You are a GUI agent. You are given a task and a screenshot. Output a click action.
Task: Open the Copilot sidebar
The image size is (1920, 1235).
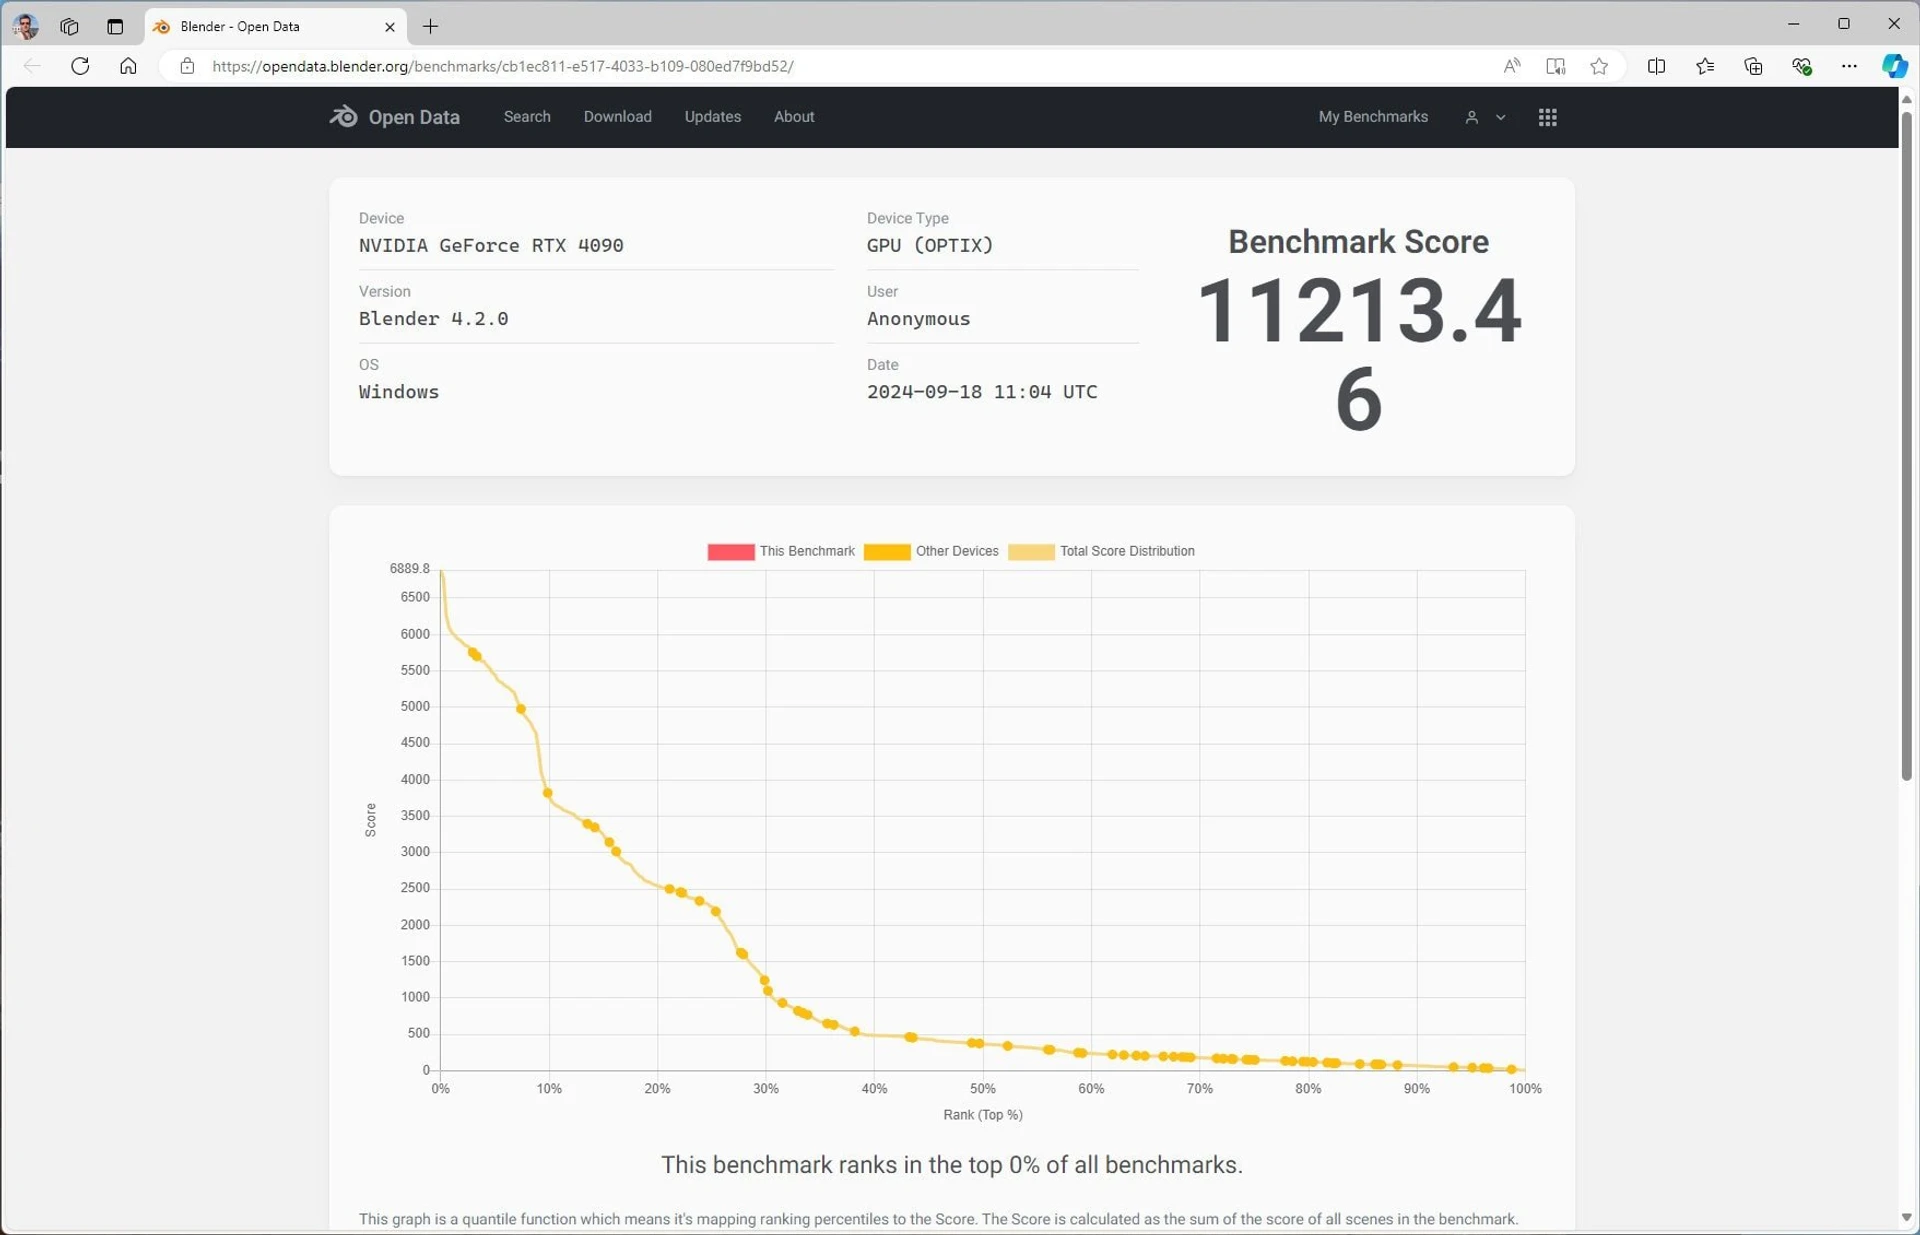point(1894,66)
